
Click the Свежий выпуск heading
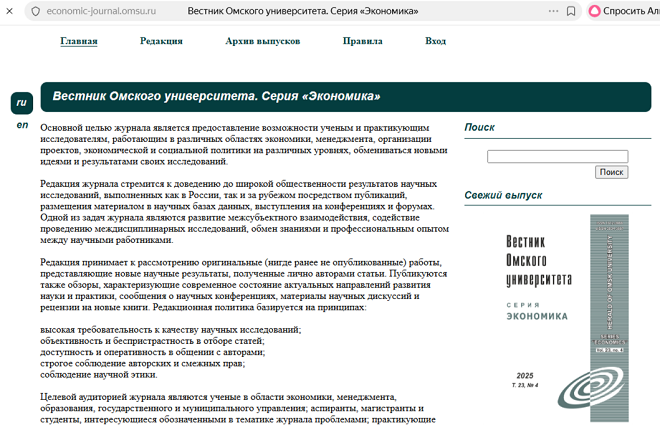pos(503,195)
